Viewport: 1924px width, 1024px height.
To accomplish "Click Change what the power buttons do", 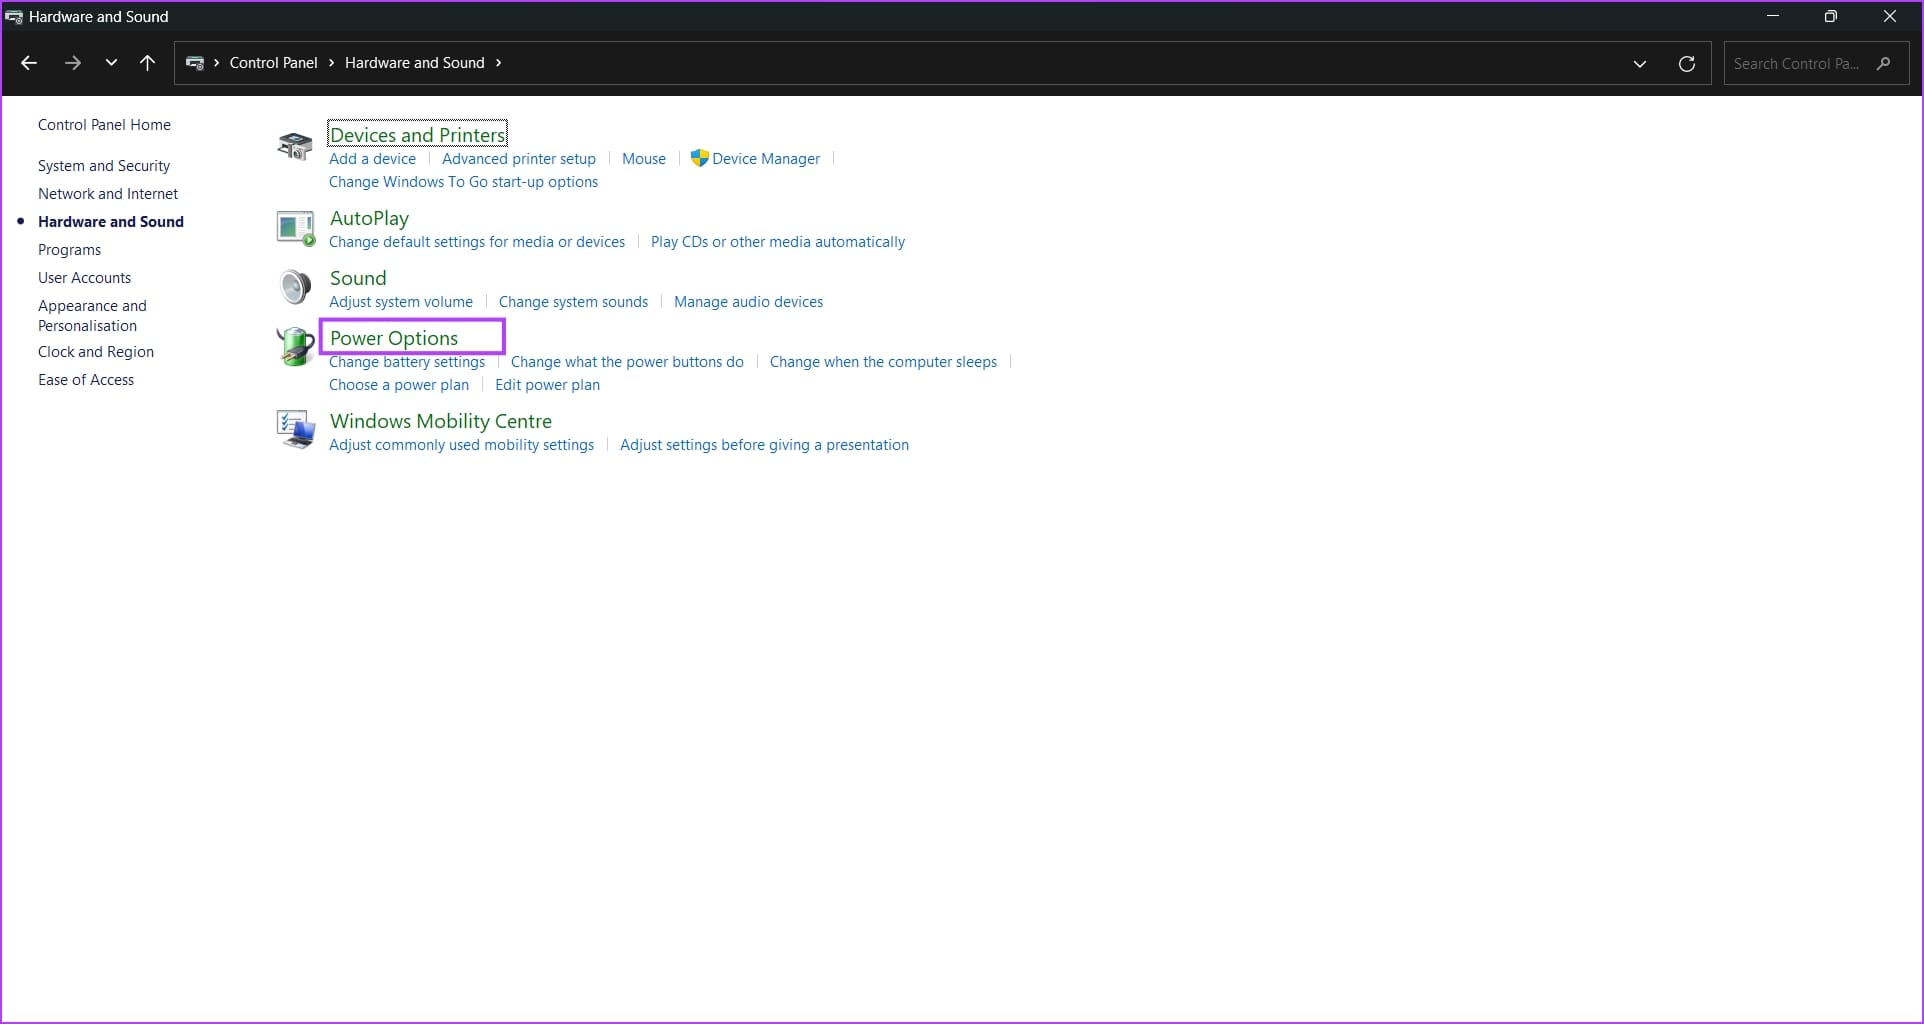I will [x=627, y=362].
